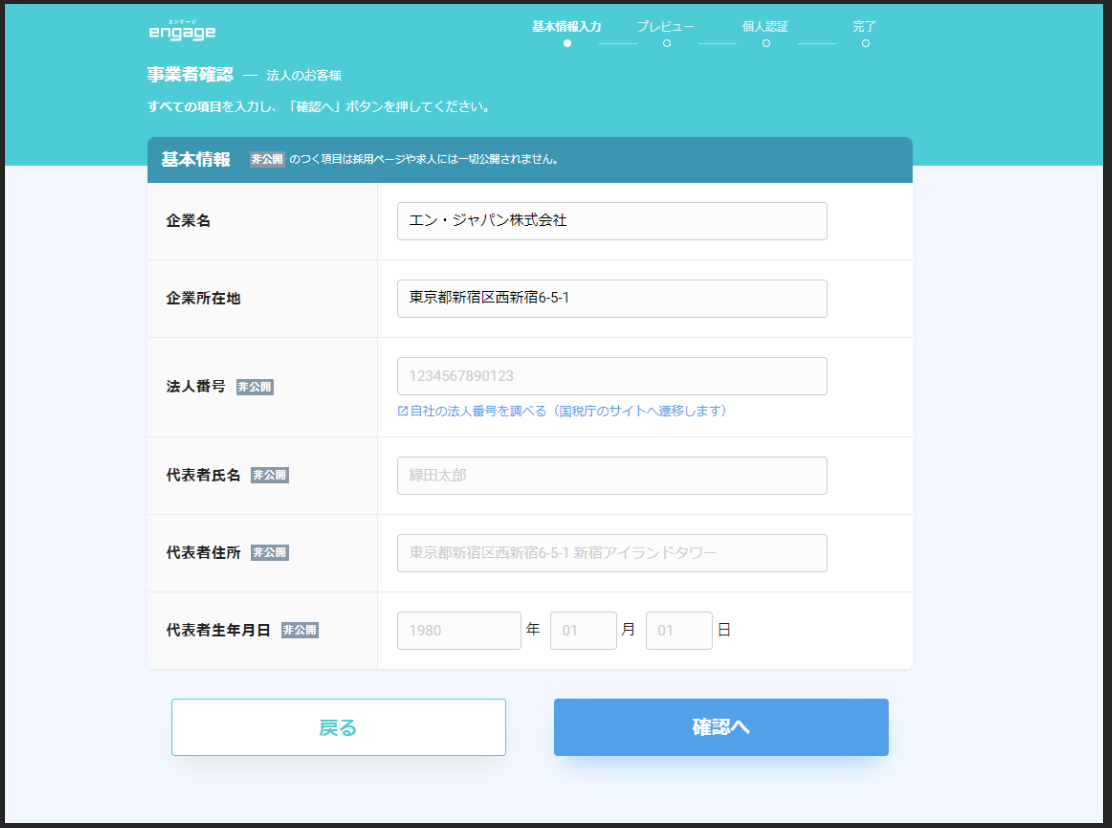Image resolution: width=1112 pixels, height=828 pixels.
Task: Click the progress line between プレビュー and 個人認証
Action: click(716, 44)
